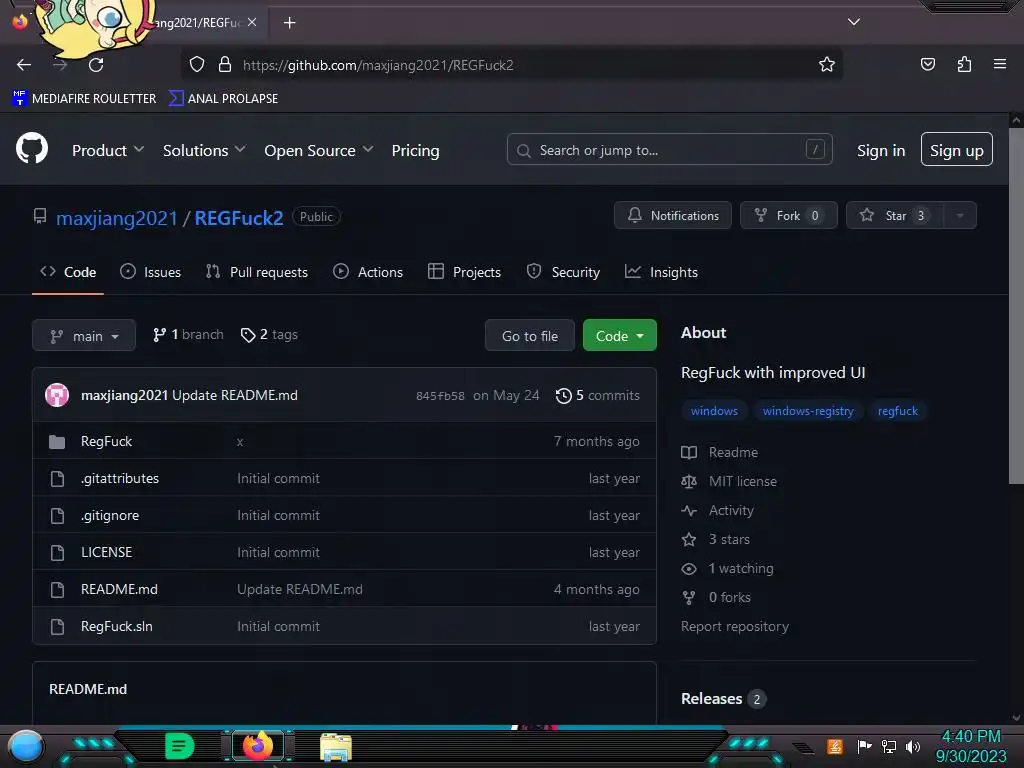Switch to the Projects tab
The width and height of the screenshot is (1024, 768).
464,272
